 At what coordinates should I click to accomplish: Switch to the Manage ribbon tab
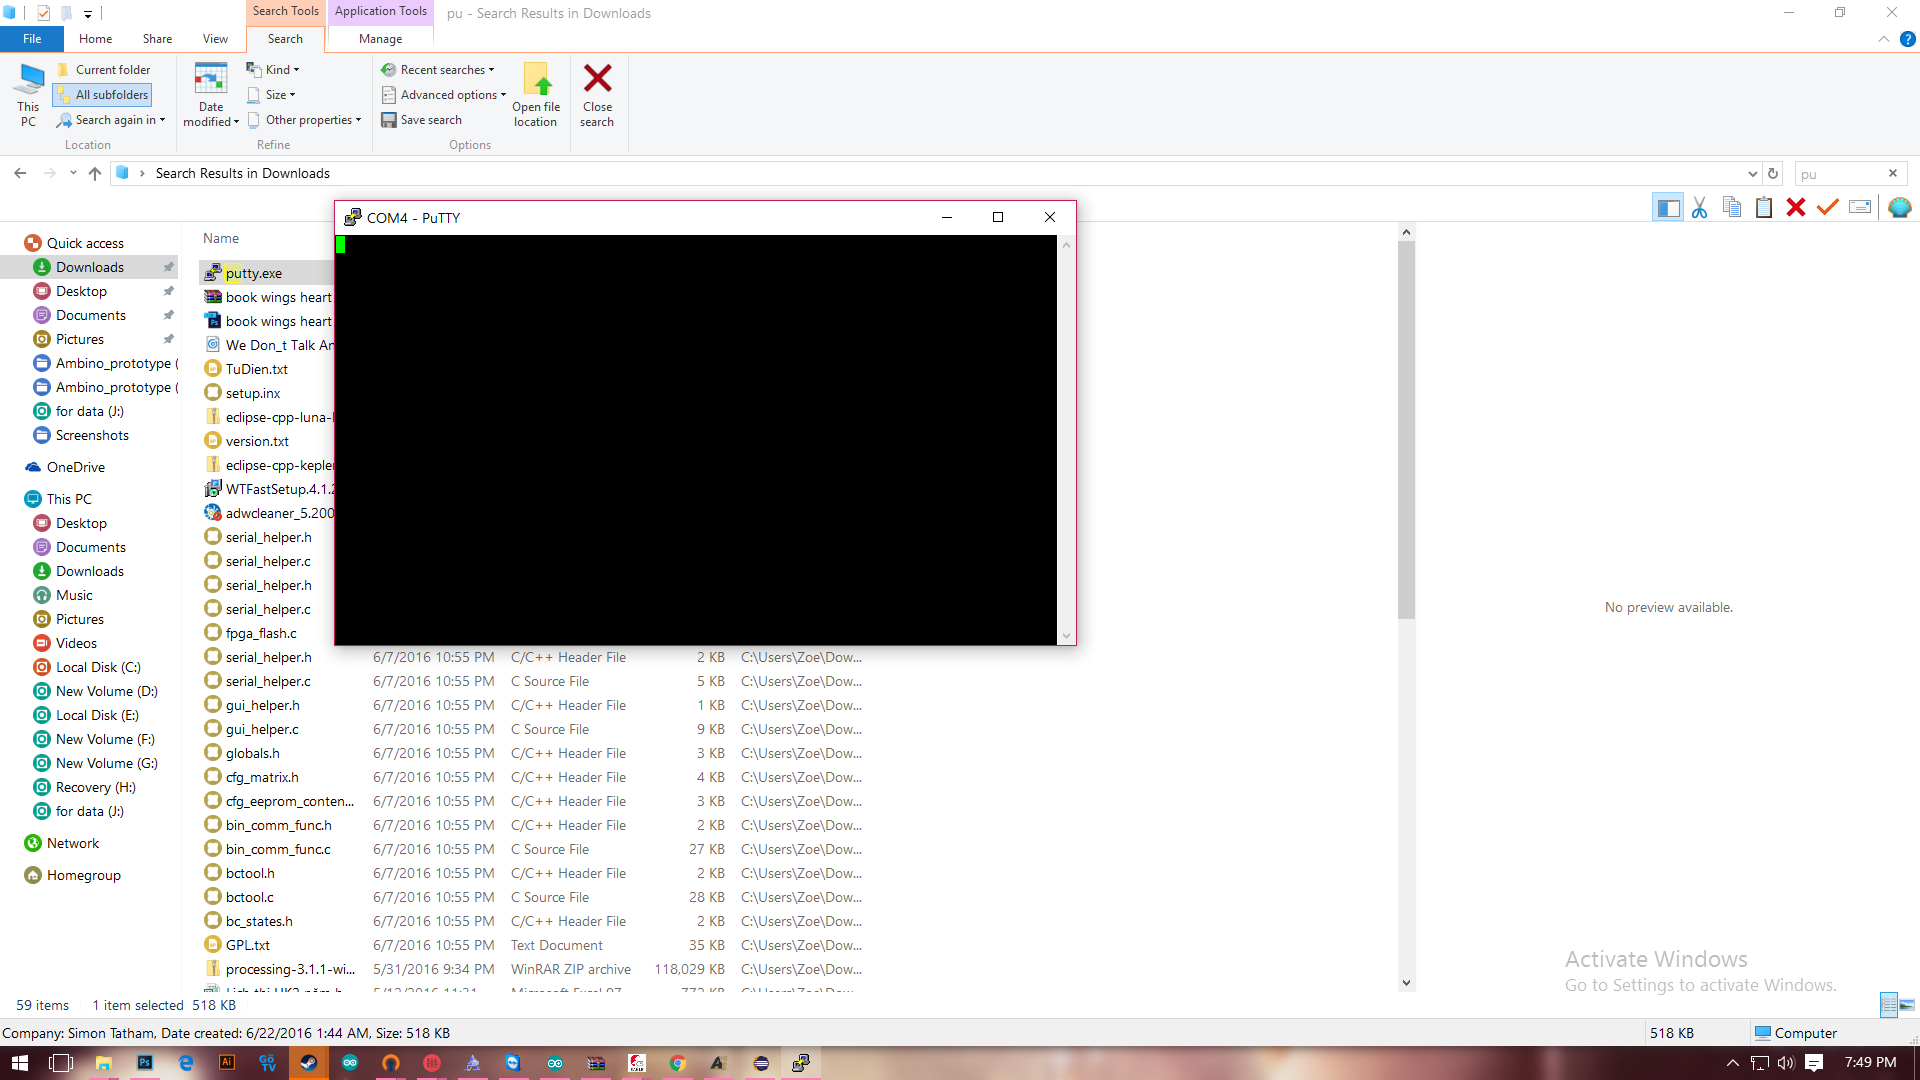(380, 39)
